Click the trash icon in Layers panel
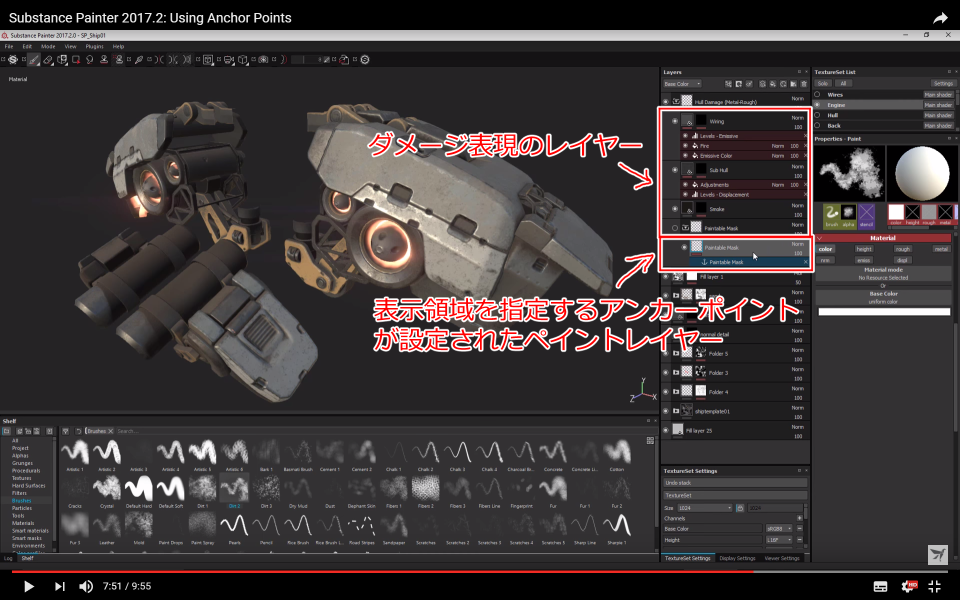 click(x=804, y=84)
